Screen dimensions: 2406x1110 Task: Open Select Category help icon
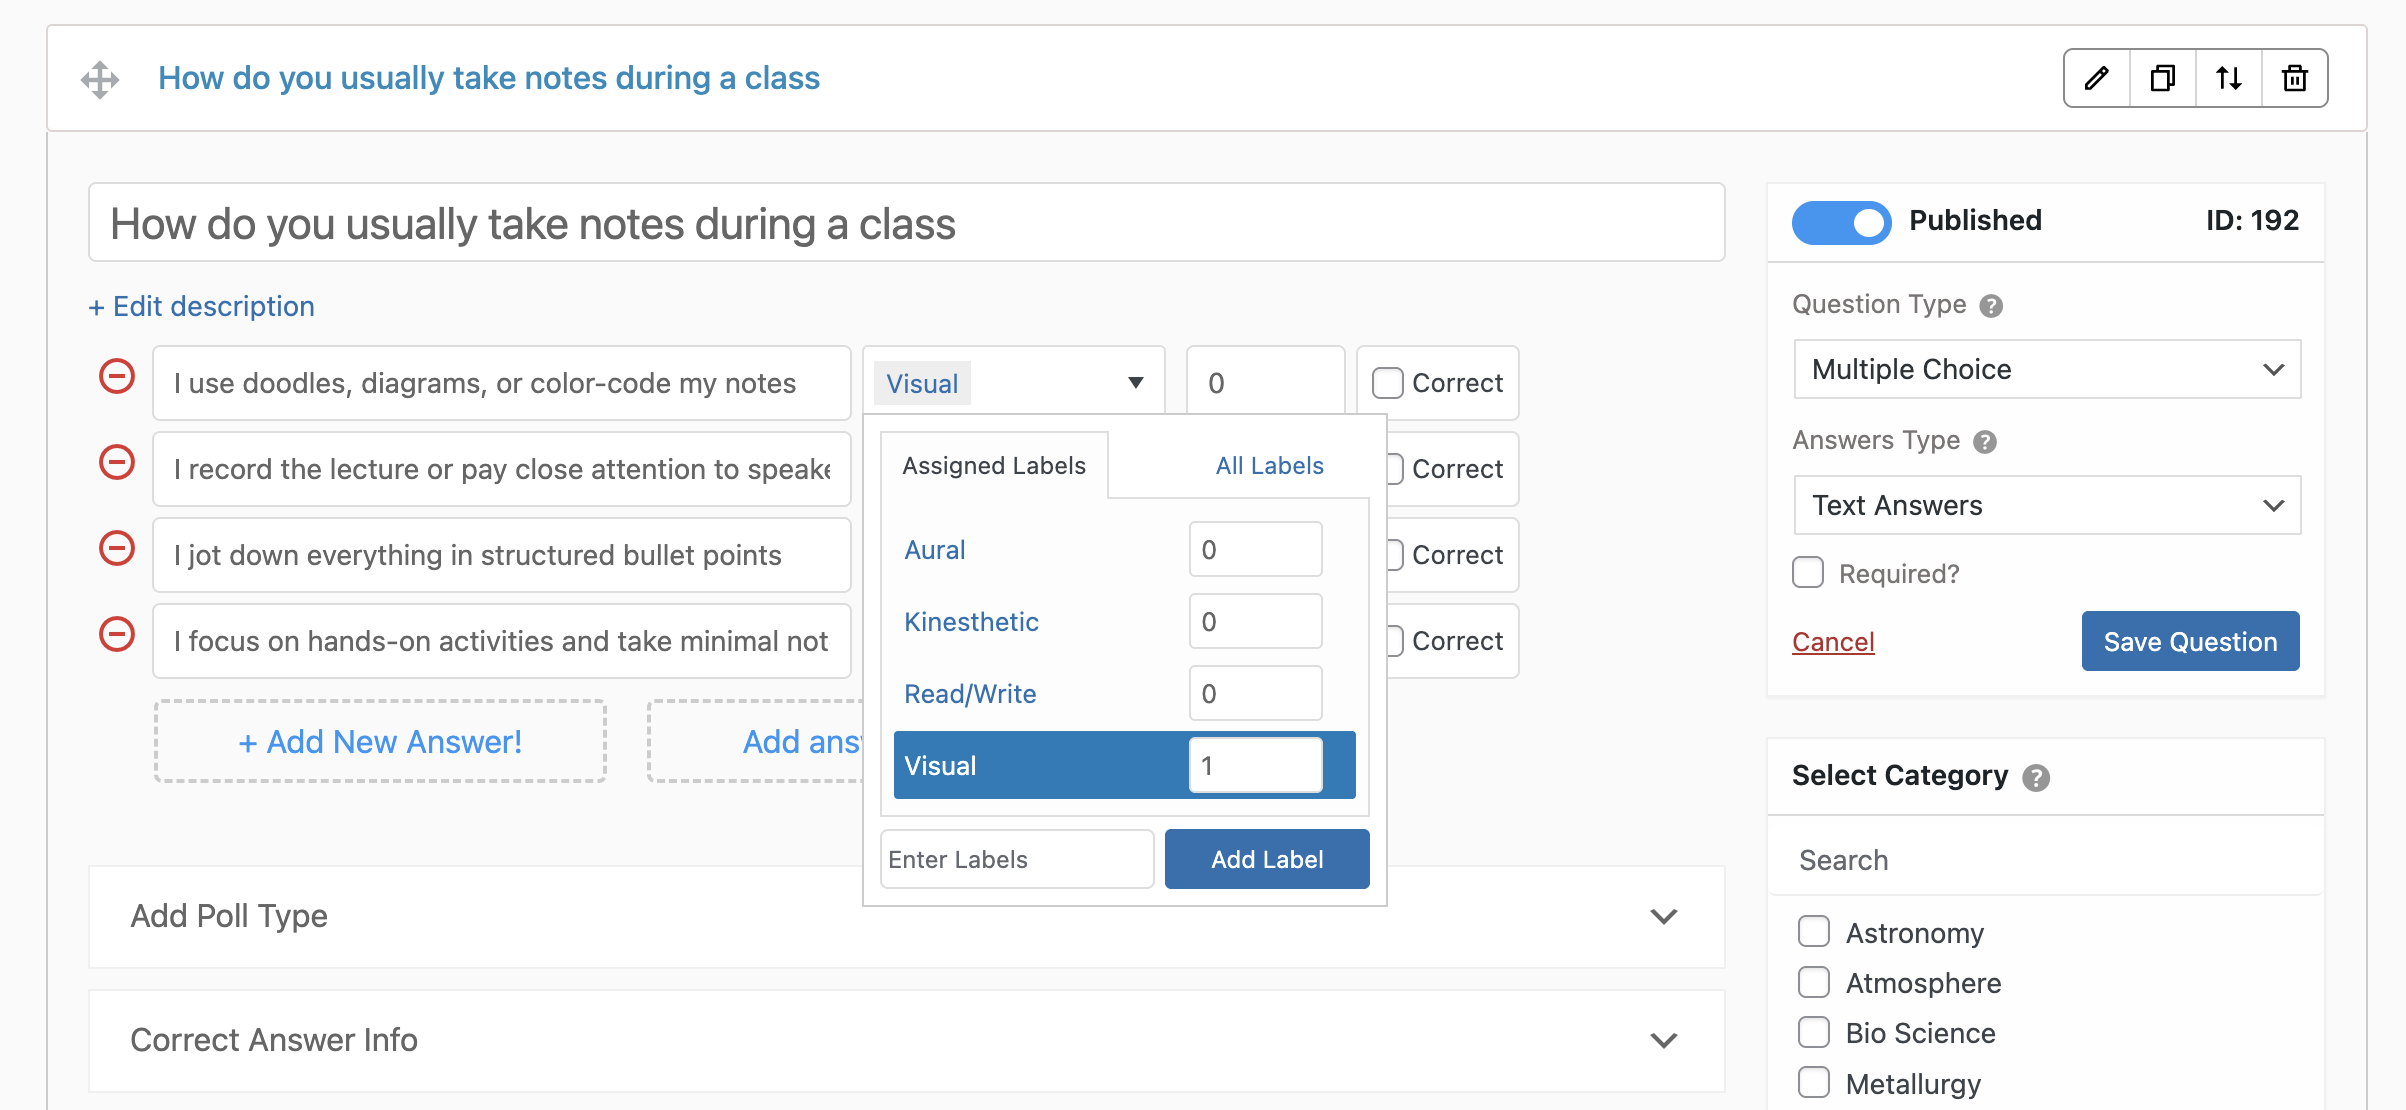[2036, 777]
